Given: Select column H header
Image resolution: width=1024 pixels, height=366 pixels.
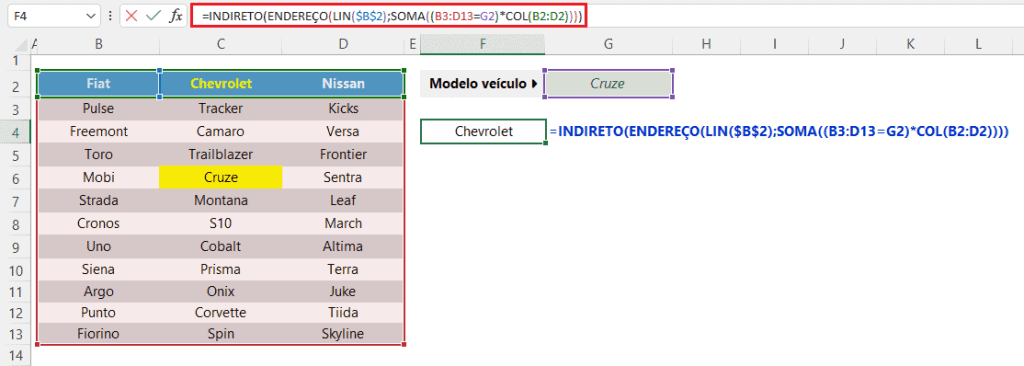Looking at the screenshot, I should click(706, 44).
